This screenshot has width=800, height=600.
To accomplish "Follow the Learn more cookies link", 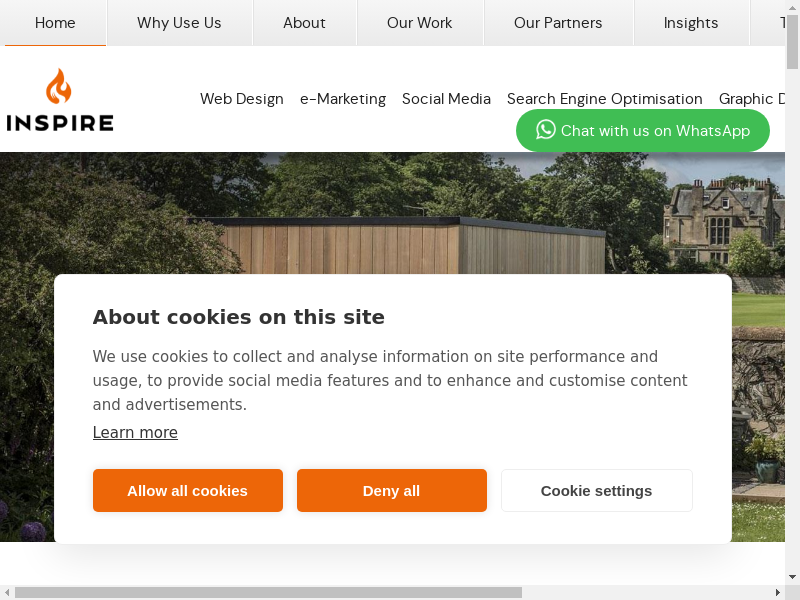I will [x=135, y=433].
